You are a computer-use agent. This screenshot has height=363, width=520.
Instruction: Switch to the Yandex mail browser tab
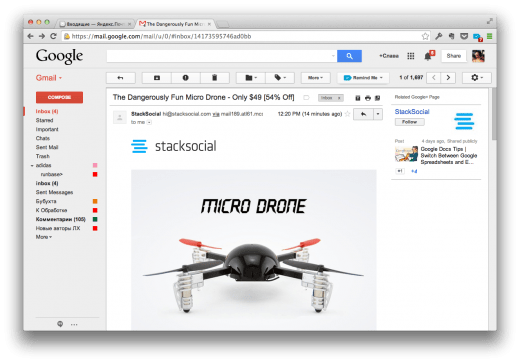(95, 24)
